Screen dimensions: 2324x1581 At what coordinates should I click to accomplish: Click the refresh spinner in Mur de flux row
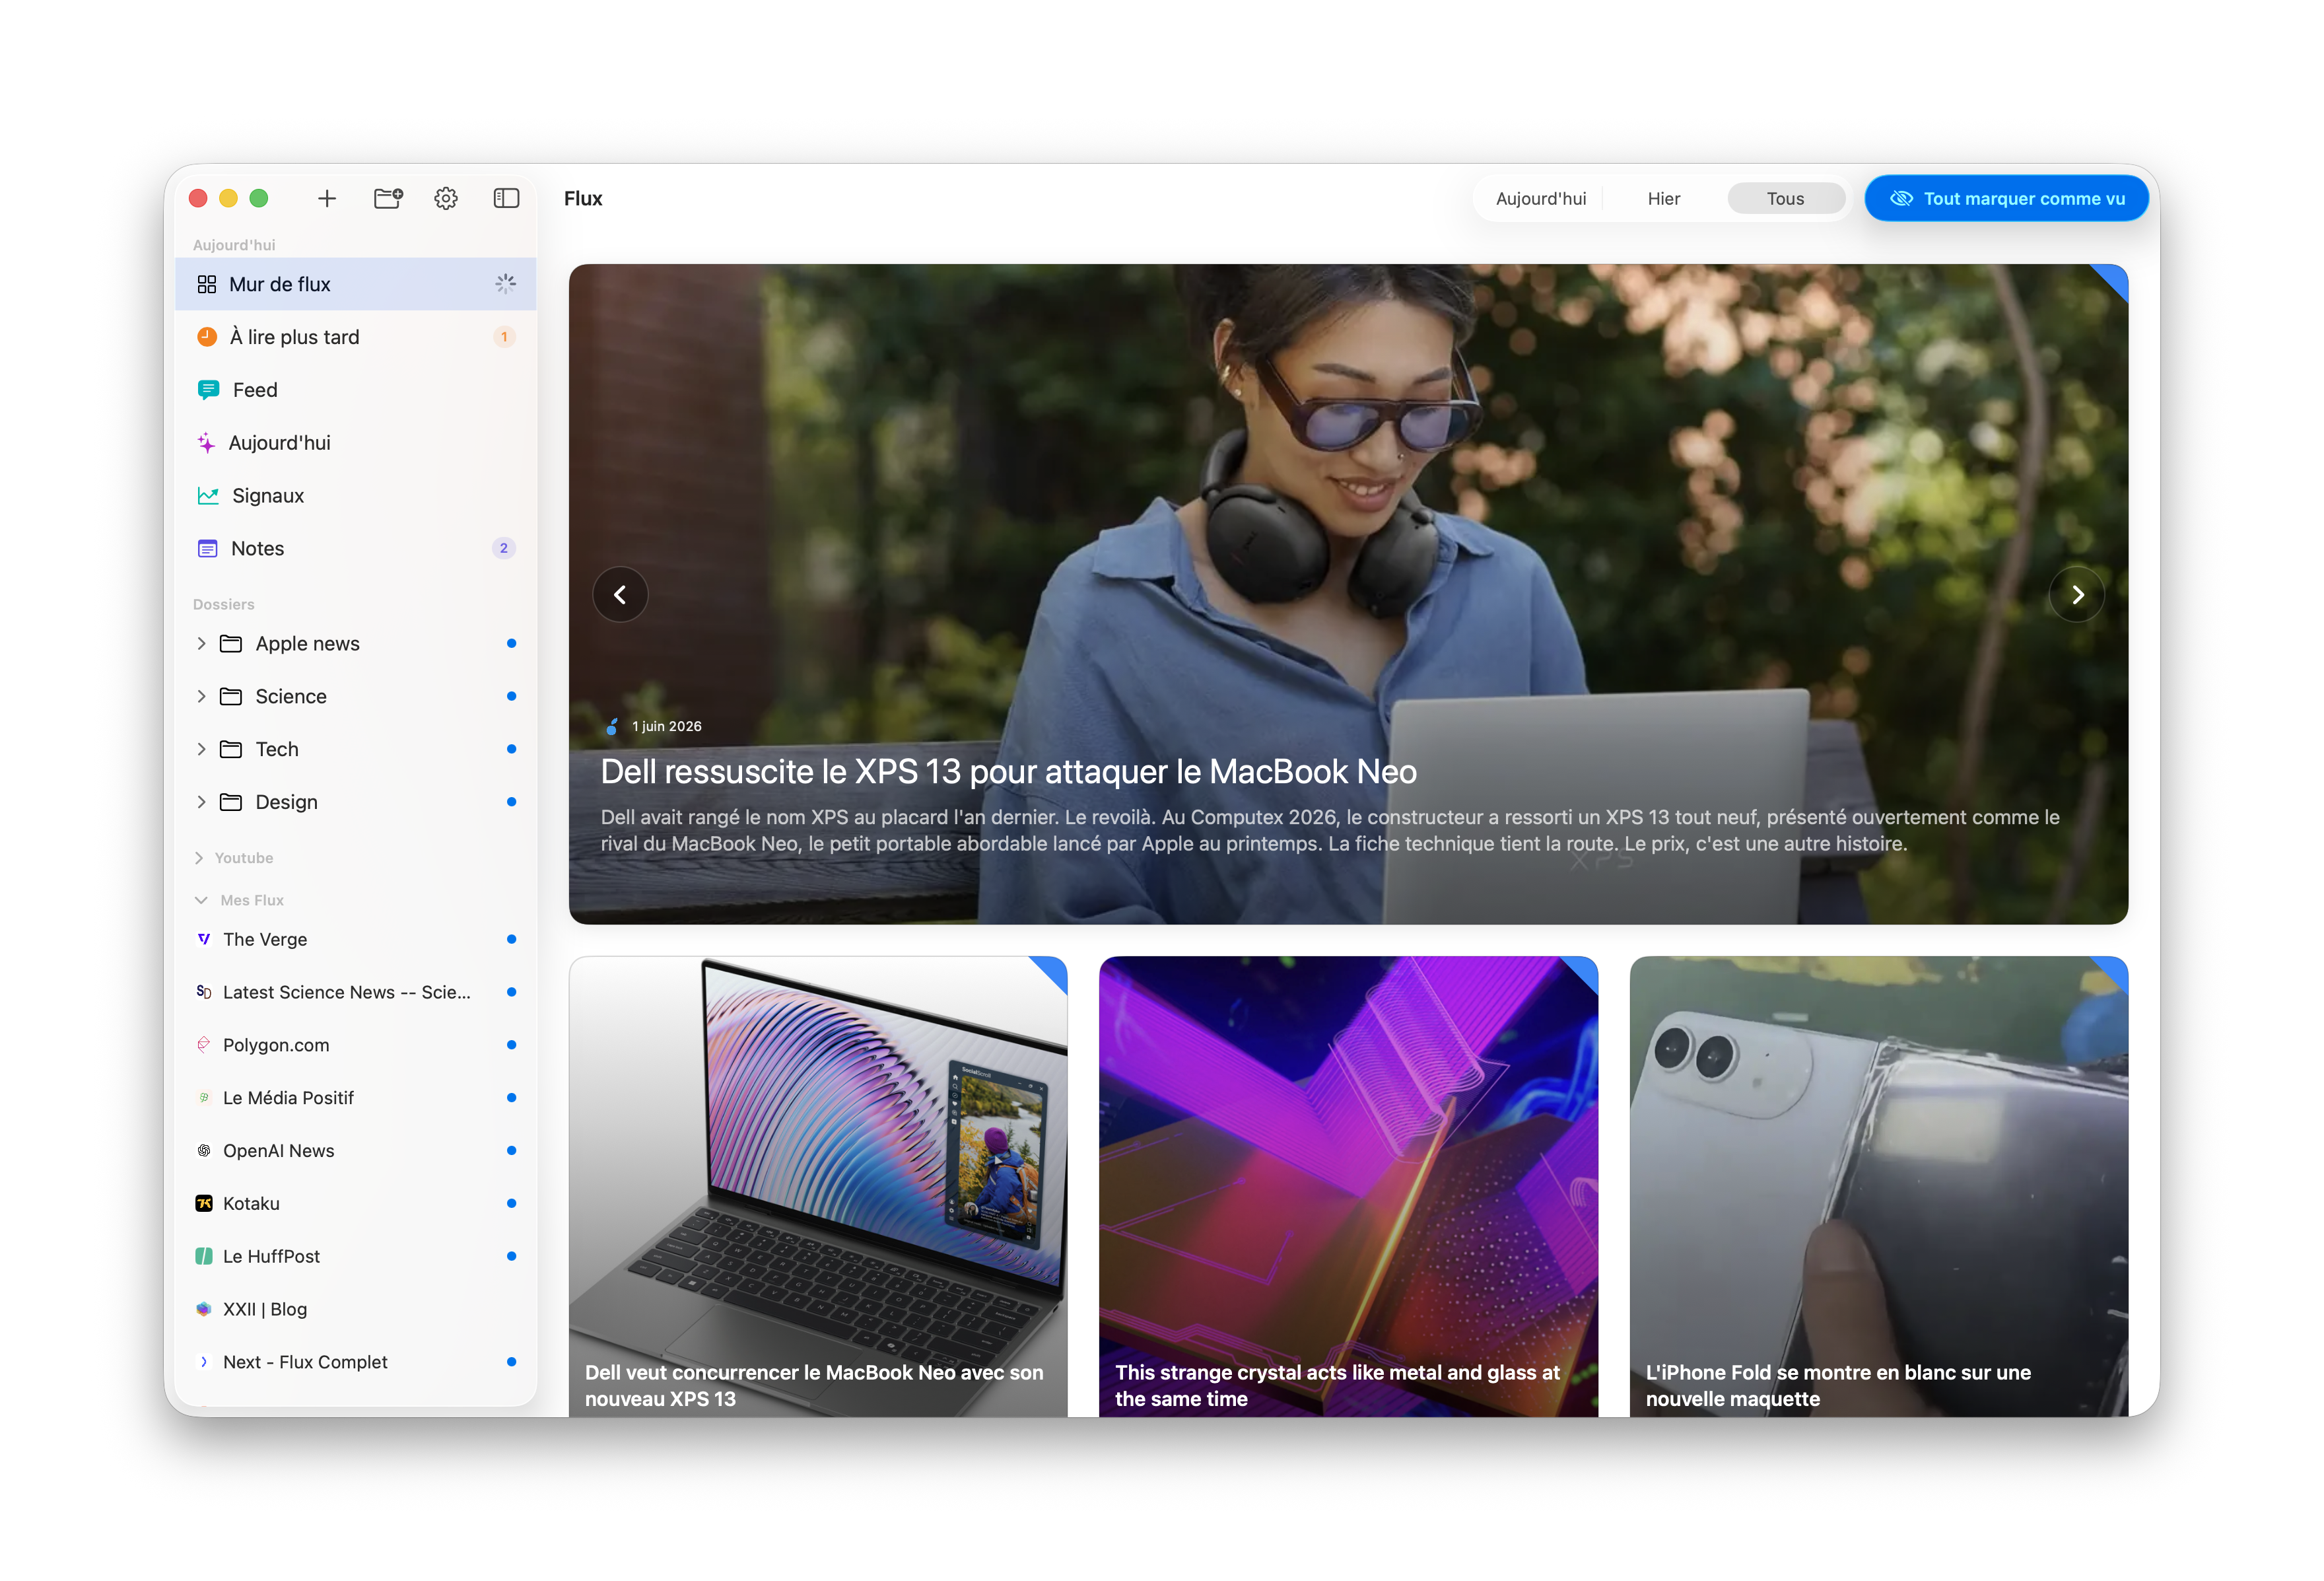pos(506,284)
